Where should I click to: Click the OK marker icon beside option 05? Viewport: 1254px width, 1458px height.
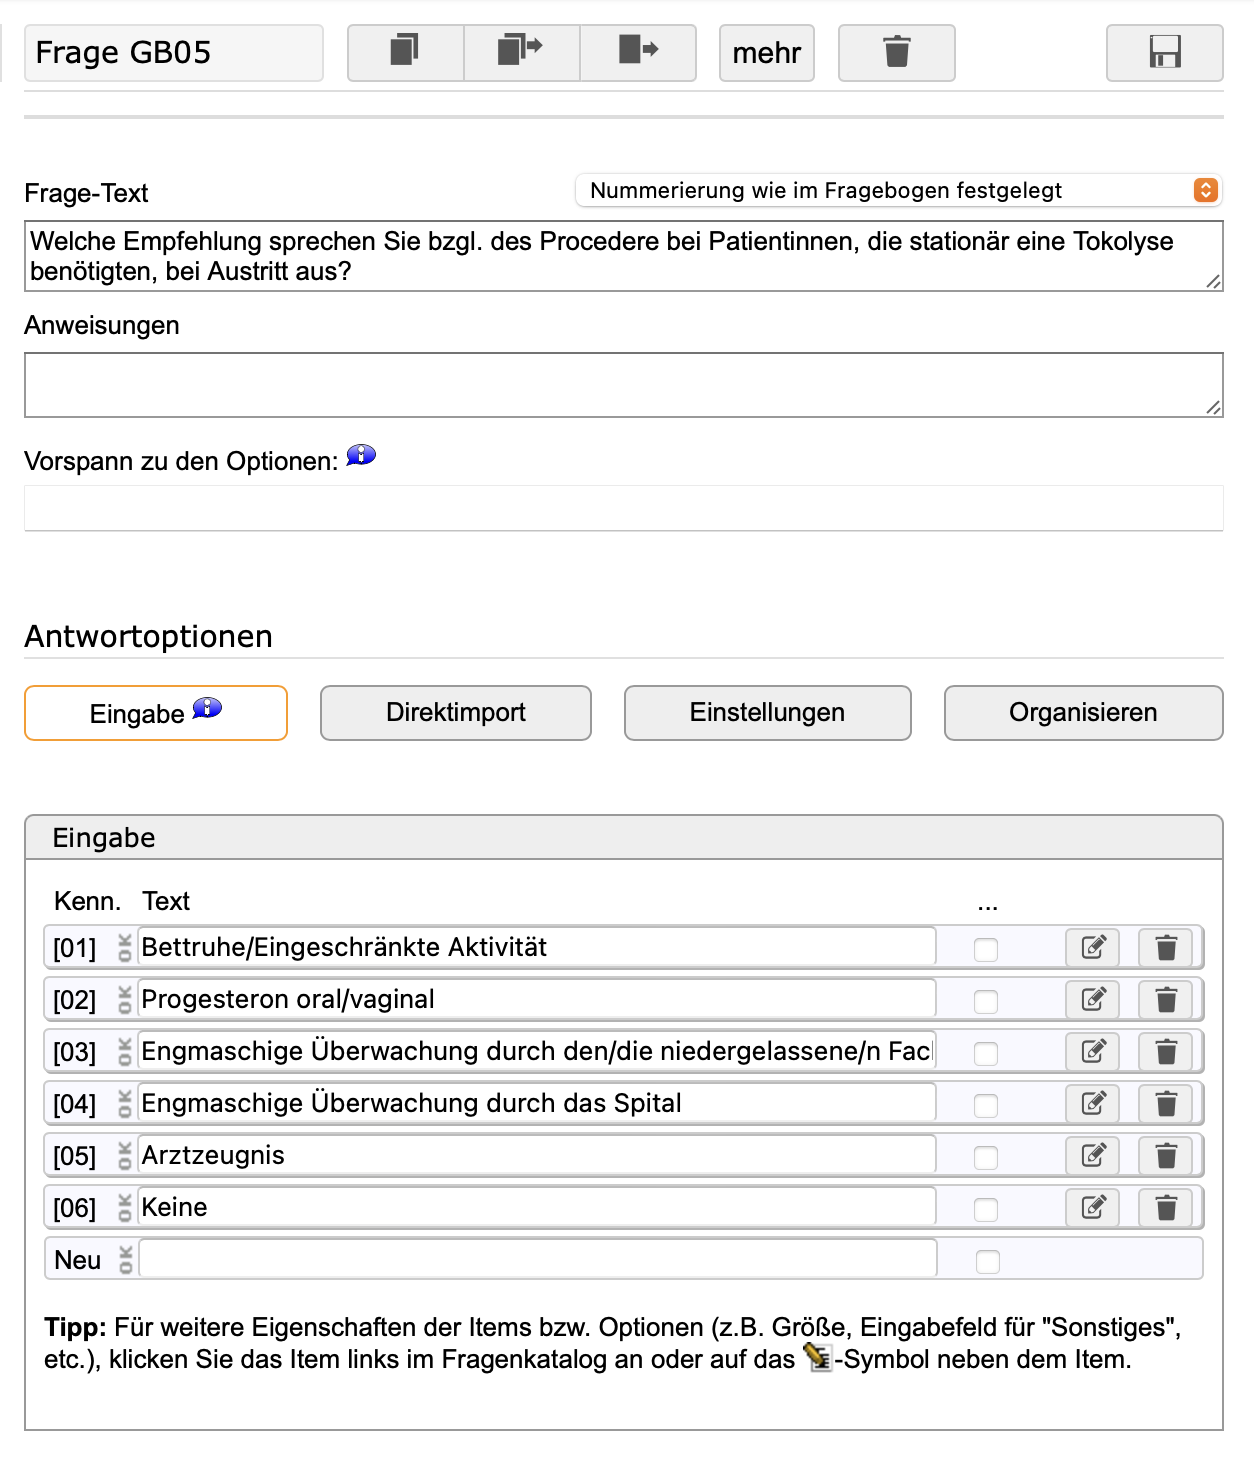point(125,1156)
